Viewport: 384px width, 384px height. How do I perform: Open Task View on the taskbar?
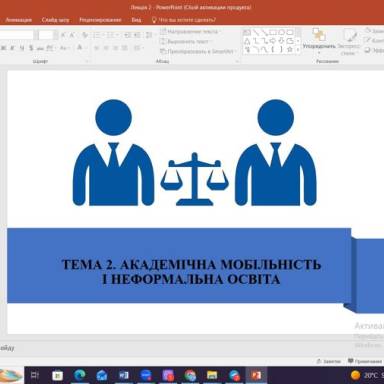(35, 375)
